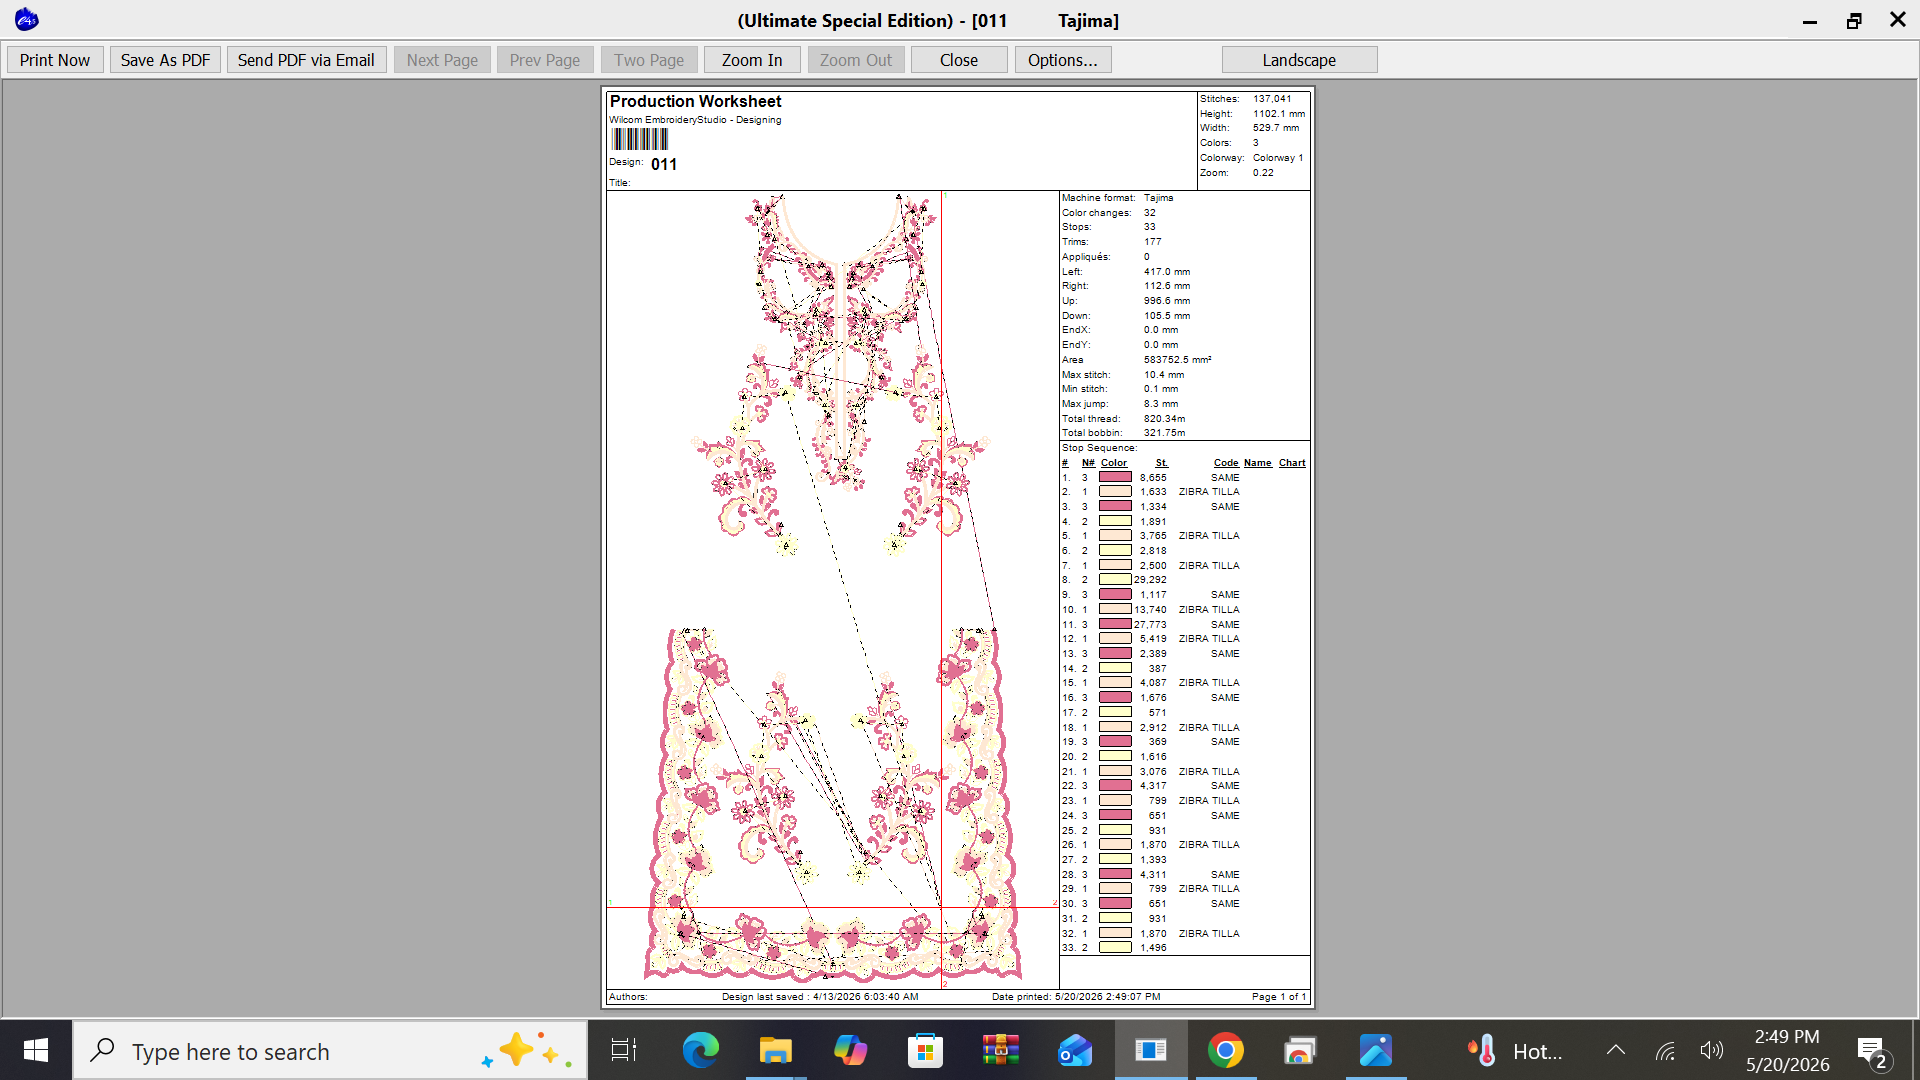Switch to Two Page view
Viewport: 1920px width, 1080px height.
tap(649, 60)
